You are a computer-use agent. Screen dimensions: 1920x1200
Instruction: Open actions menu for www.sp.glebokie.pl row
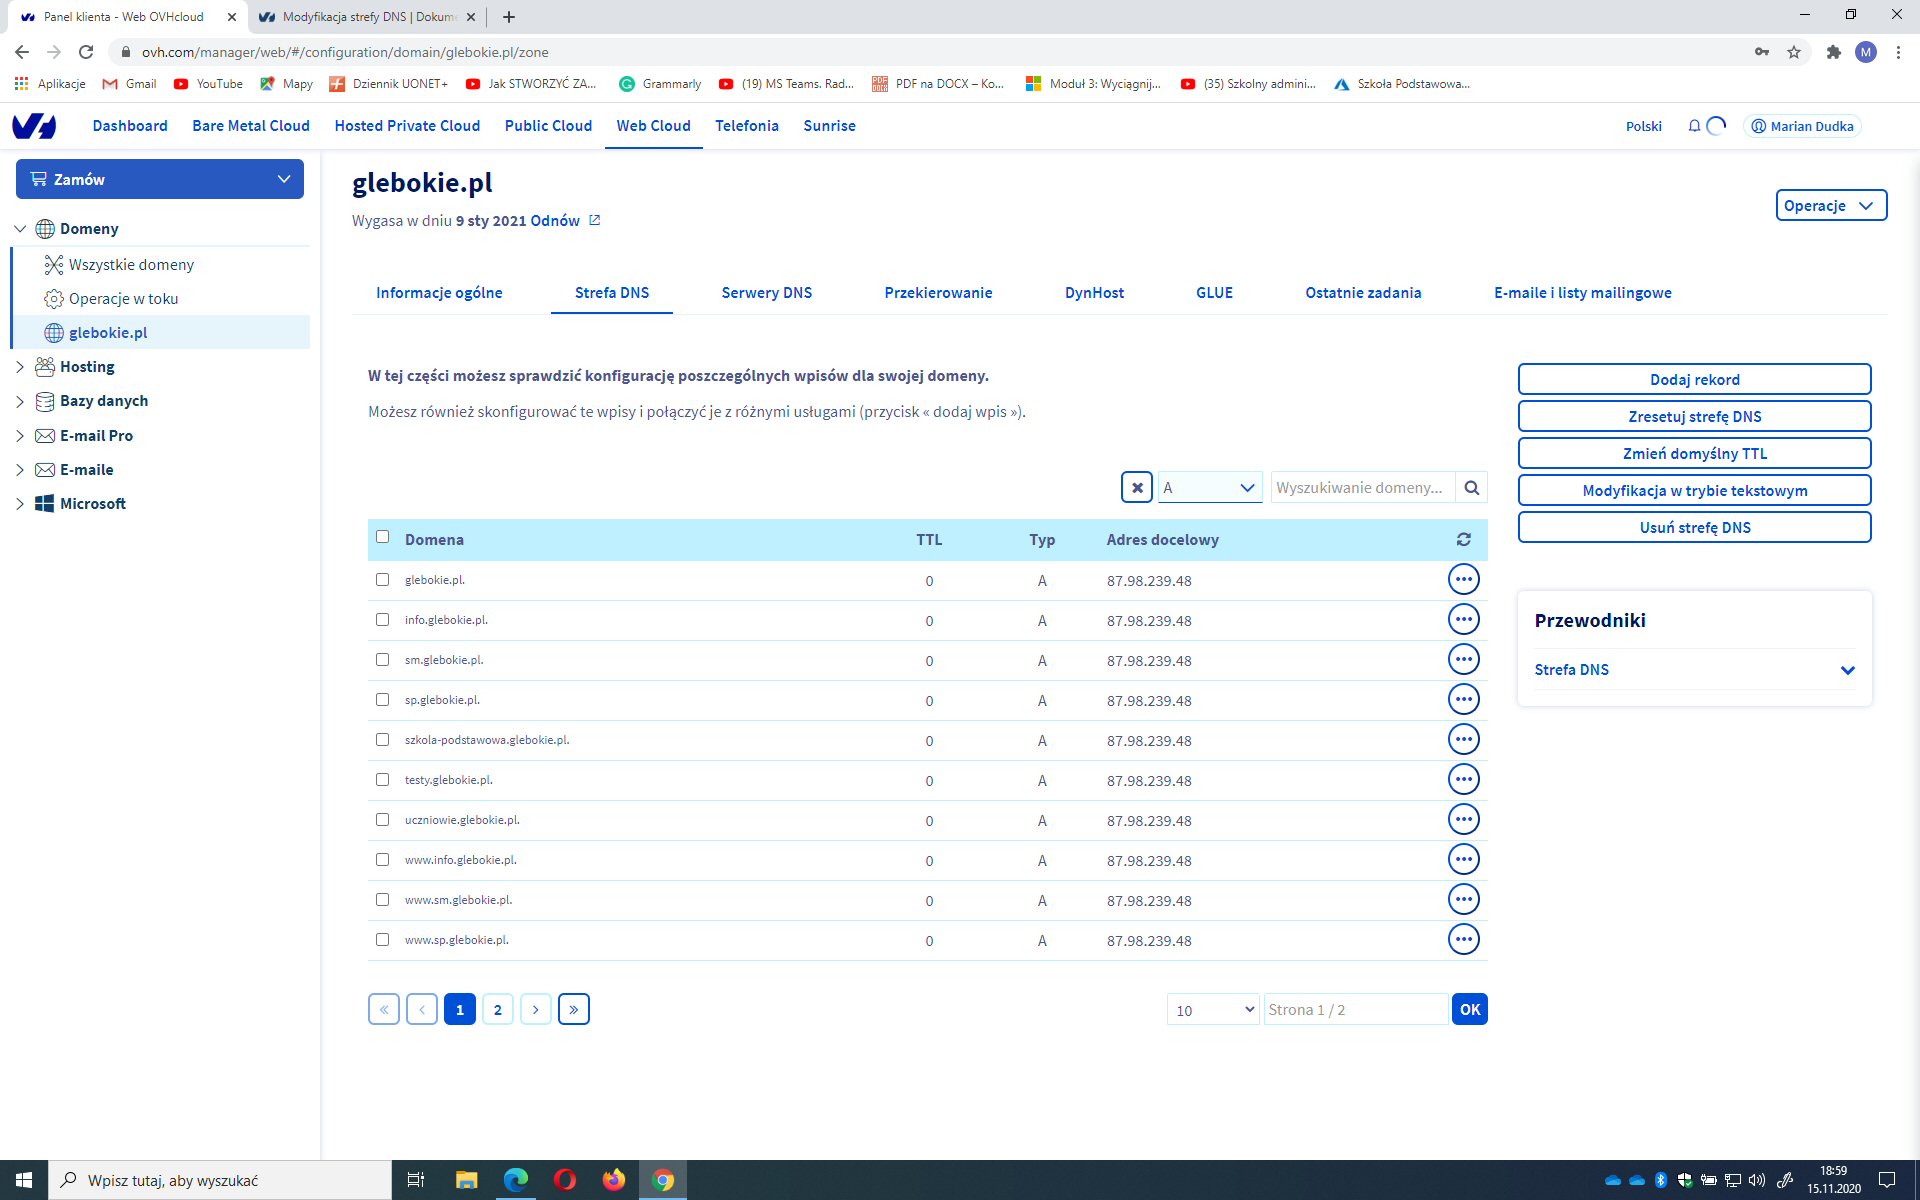(x=1463, y=940)
